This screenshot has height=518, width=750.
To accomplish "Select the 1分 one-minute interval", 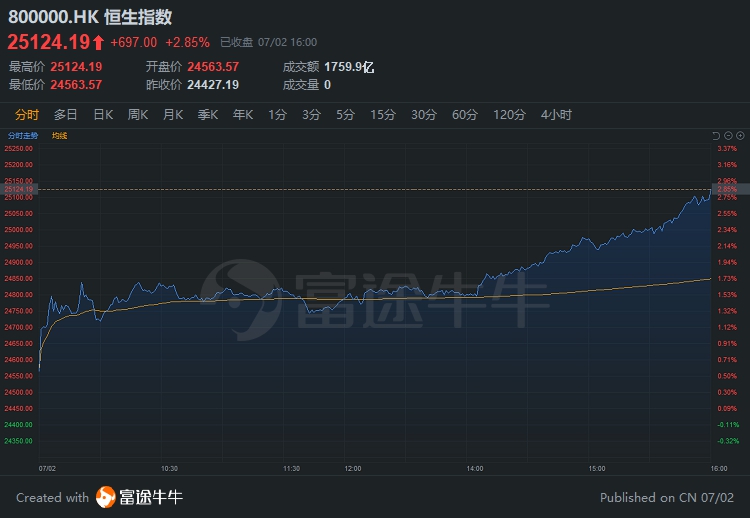I will click(x=277, y=115).
